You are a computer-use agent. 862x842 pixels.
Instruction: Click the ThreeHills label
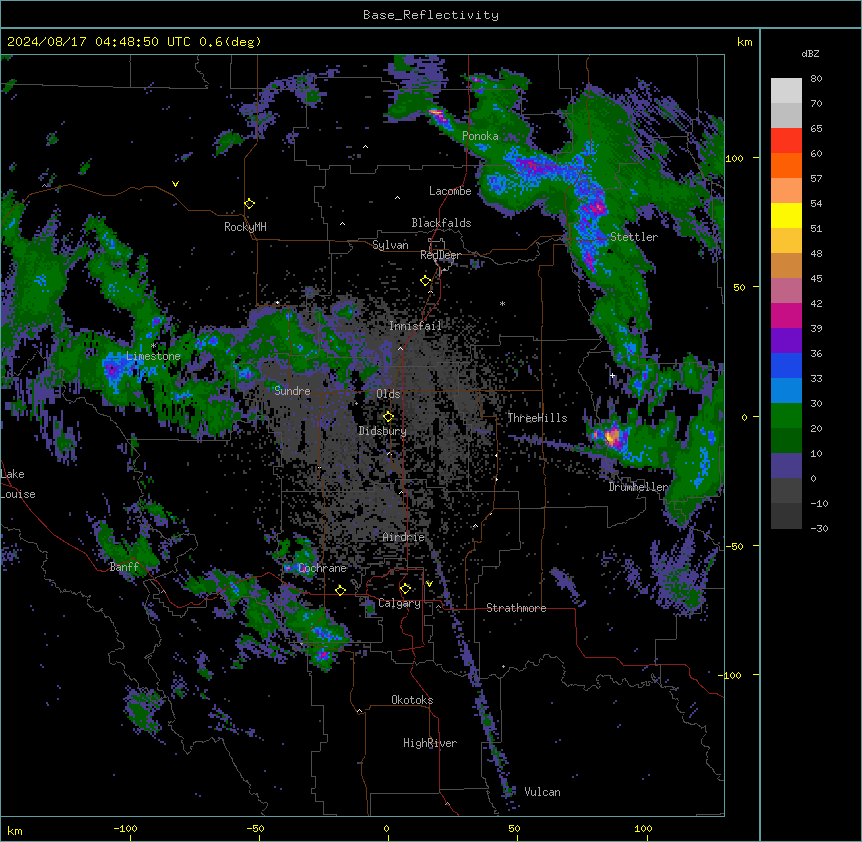point(537,418)
